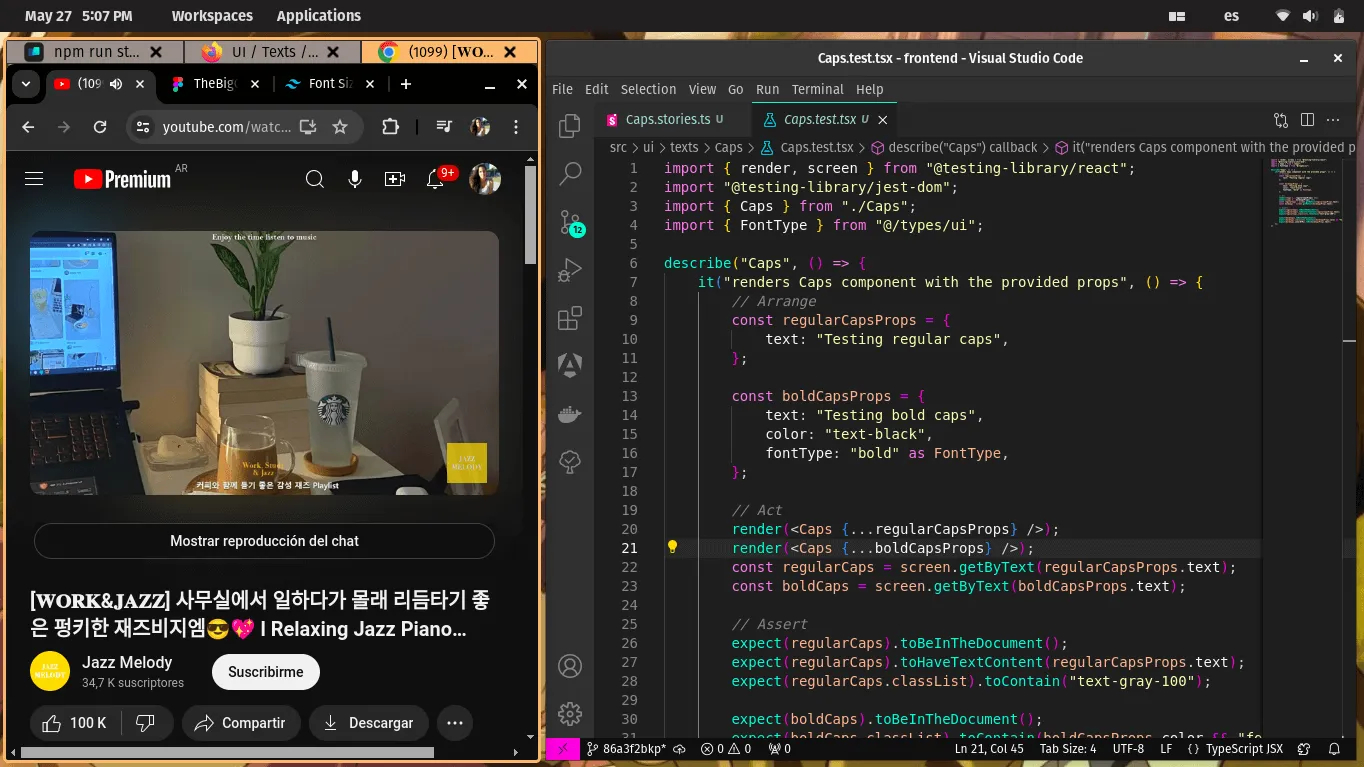Open the Applications menu in top panel
The image size is (1364, 767).
pos(319,16)
